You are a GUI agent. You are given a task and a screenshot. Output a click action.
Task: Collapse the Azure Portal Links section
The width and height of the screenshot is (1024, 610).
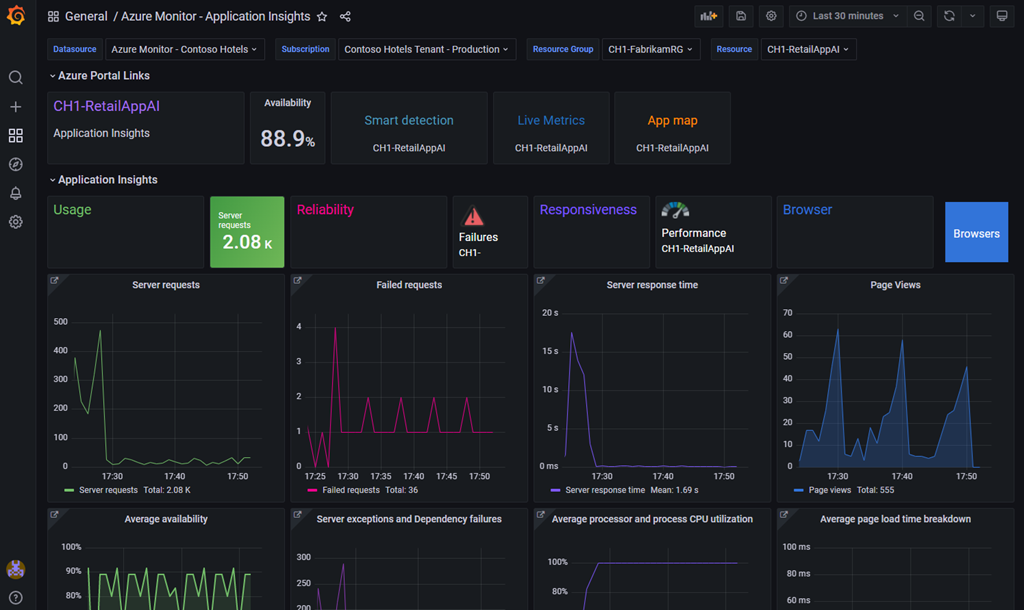coord(100,75)
